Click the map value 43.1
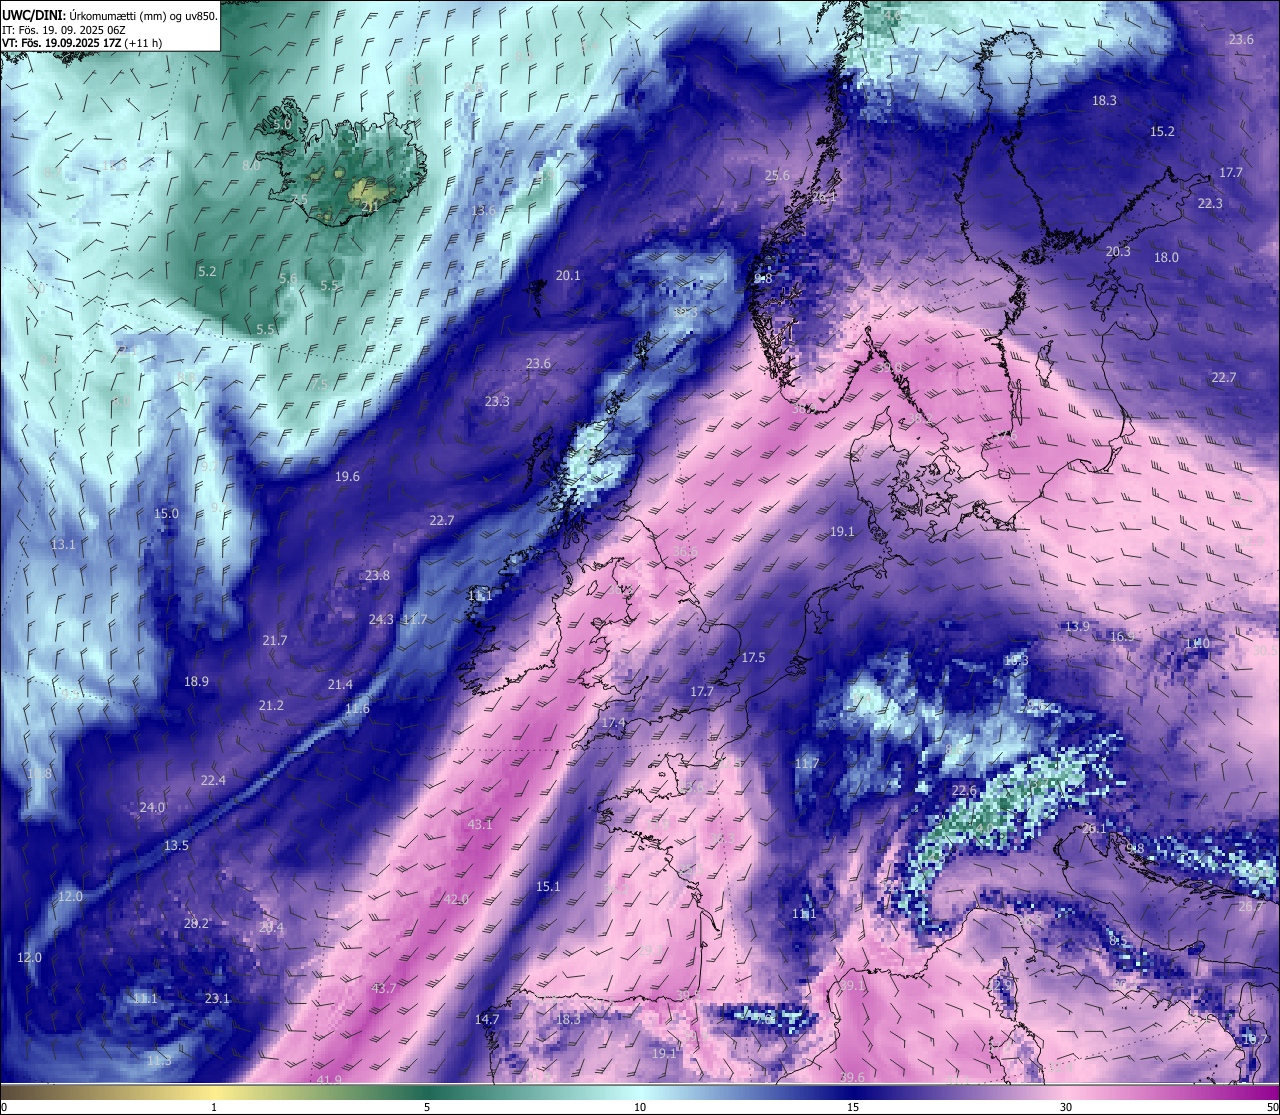Image resolution: width=1280 pixels, height=1115 pixels. tap(480, 825)
